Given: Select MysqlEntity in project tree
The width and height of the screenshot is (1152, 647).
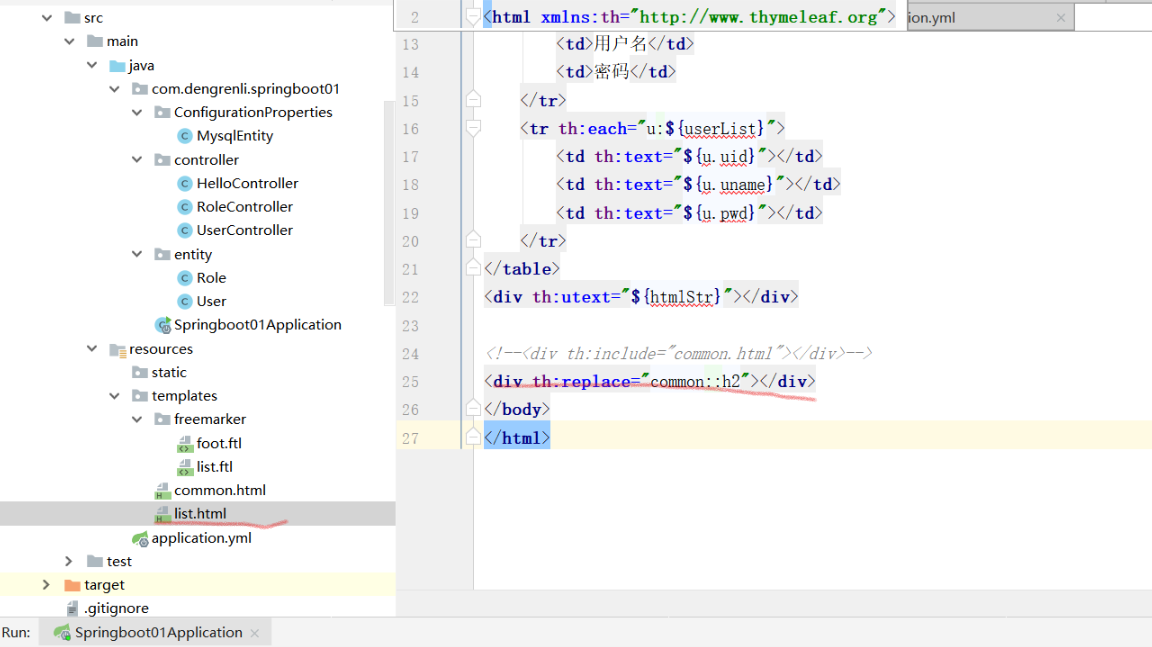Looking at the screenshot, I should click(x=234, y=136).
